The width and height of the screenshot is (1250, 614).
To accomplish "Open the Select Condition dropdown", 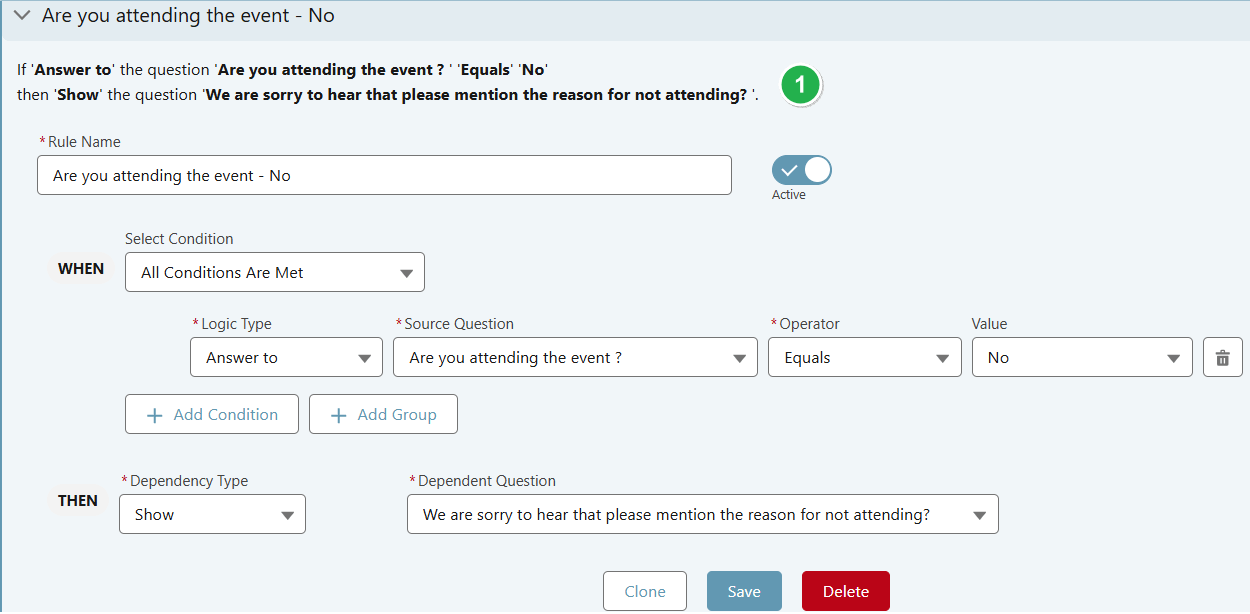I will 275,272.
